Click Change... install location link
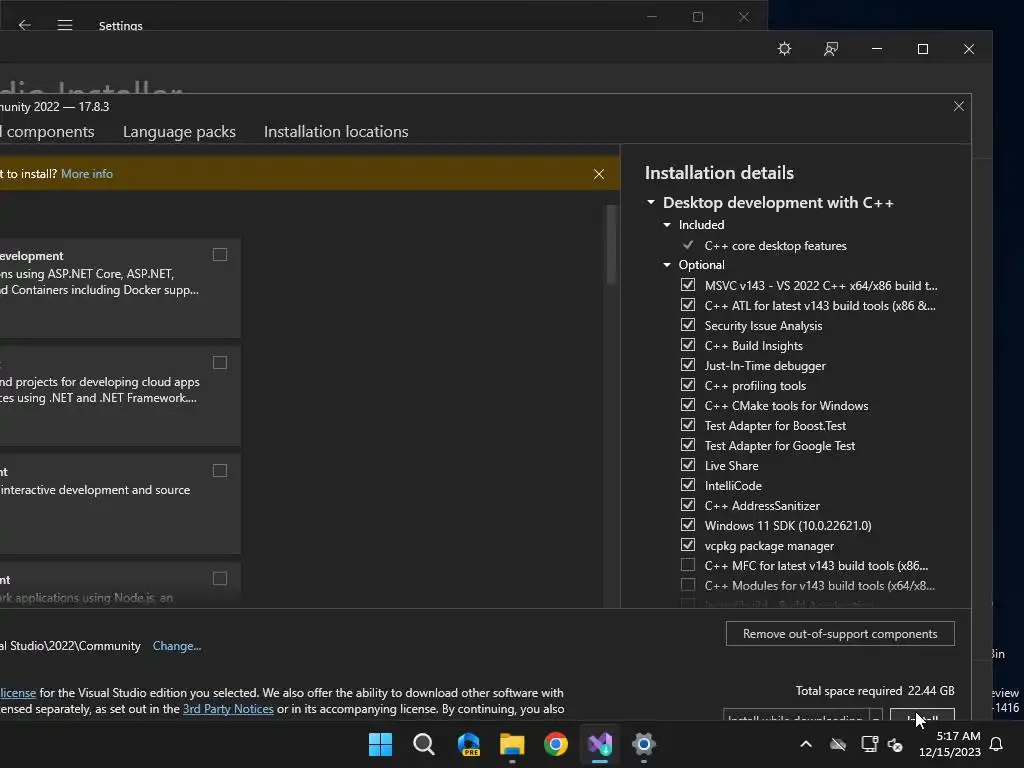Viewport: 1024px width, 768px height. (x=177, y=646)
